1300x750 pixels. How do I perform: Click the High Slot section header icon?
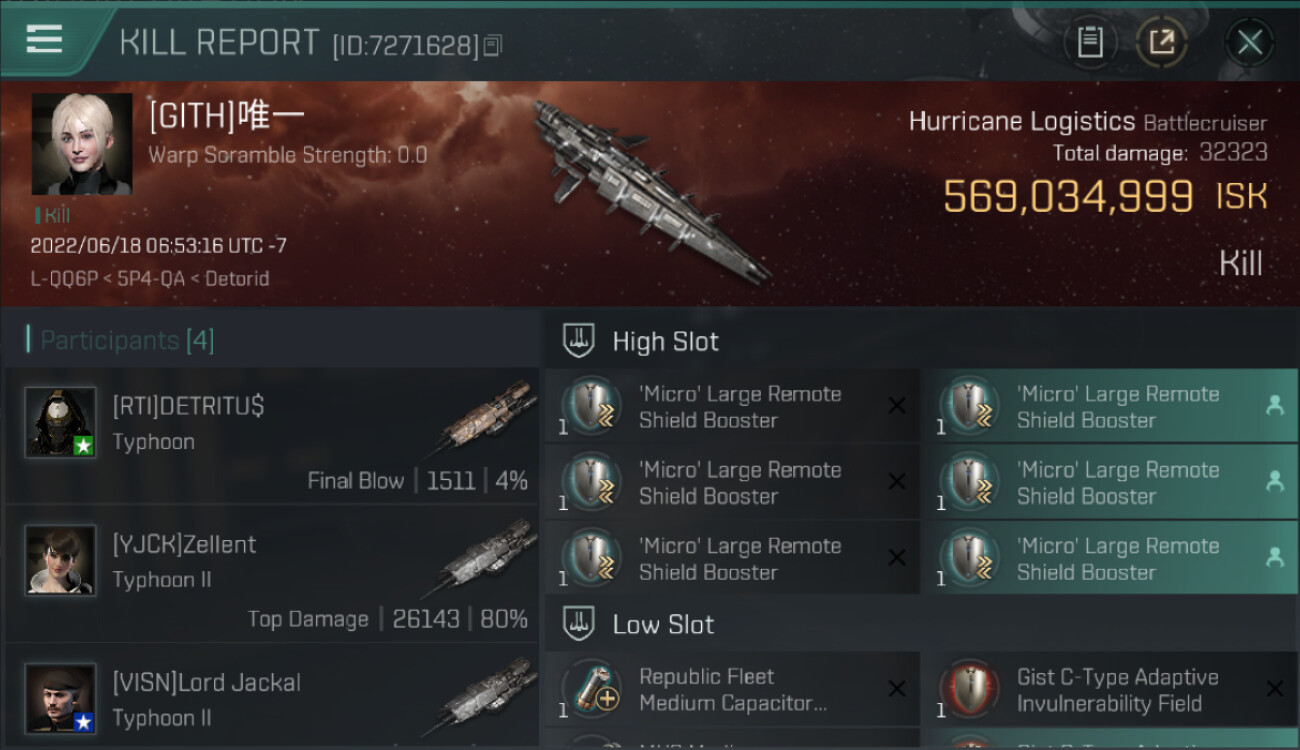579,340
